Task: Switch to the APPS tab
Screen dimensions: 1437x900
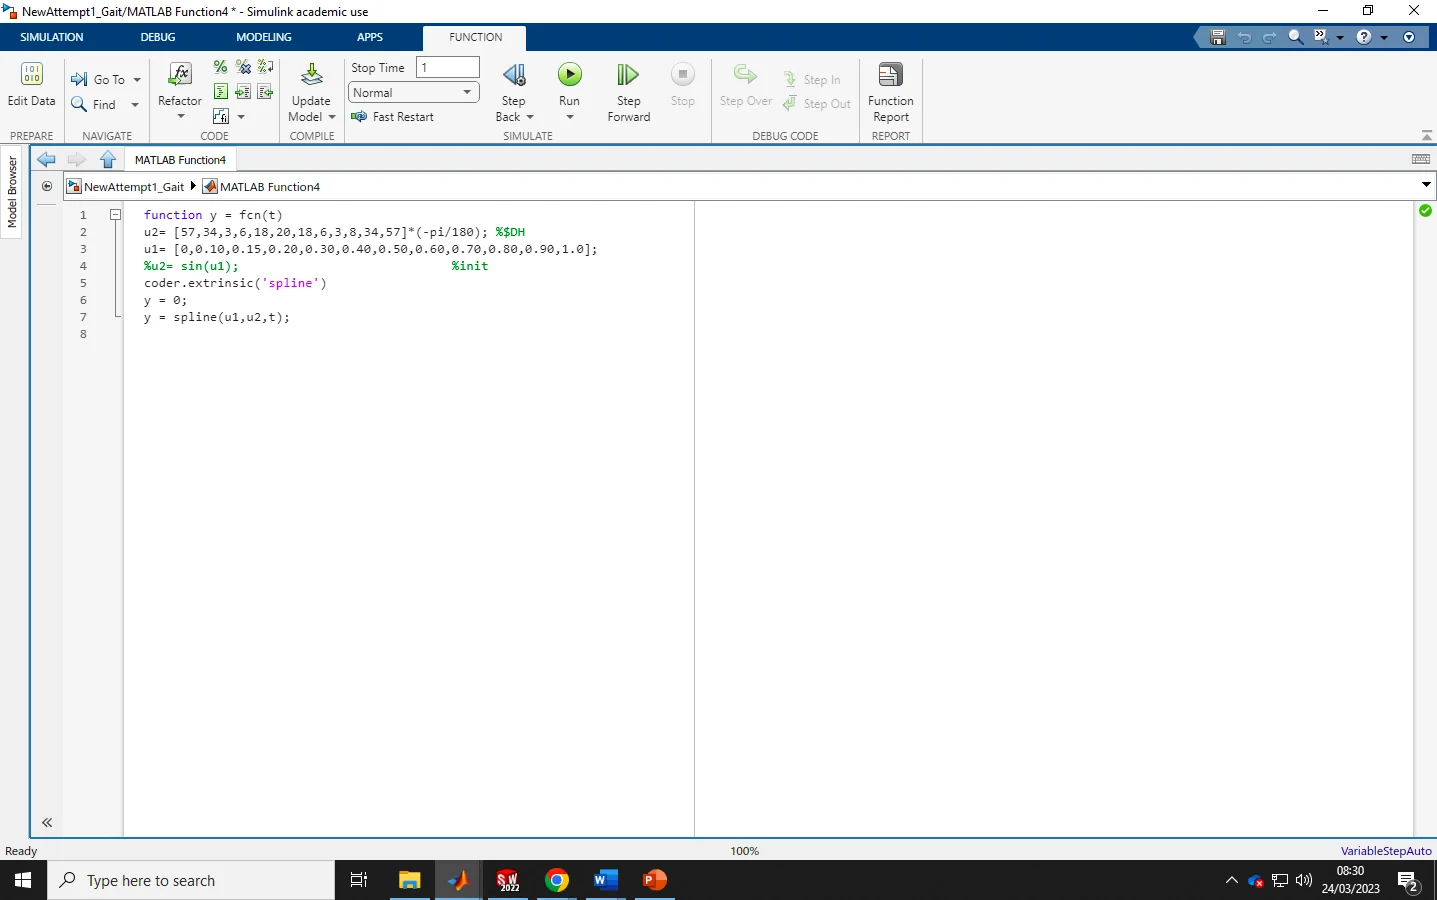Action: click(370, 37)
